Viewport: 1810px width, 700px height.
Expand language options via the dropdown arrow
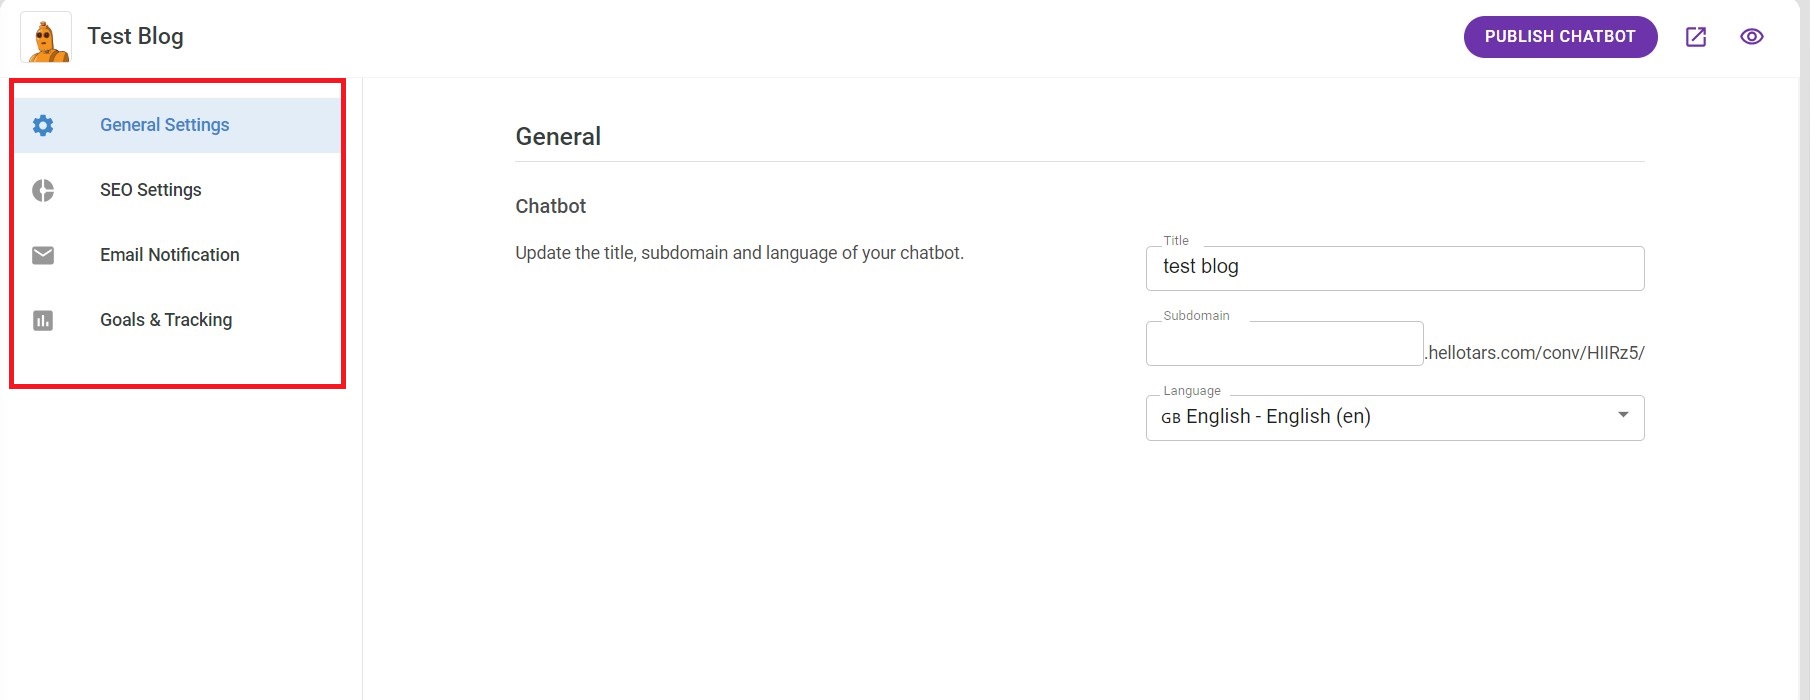(x=1622, y=417)
